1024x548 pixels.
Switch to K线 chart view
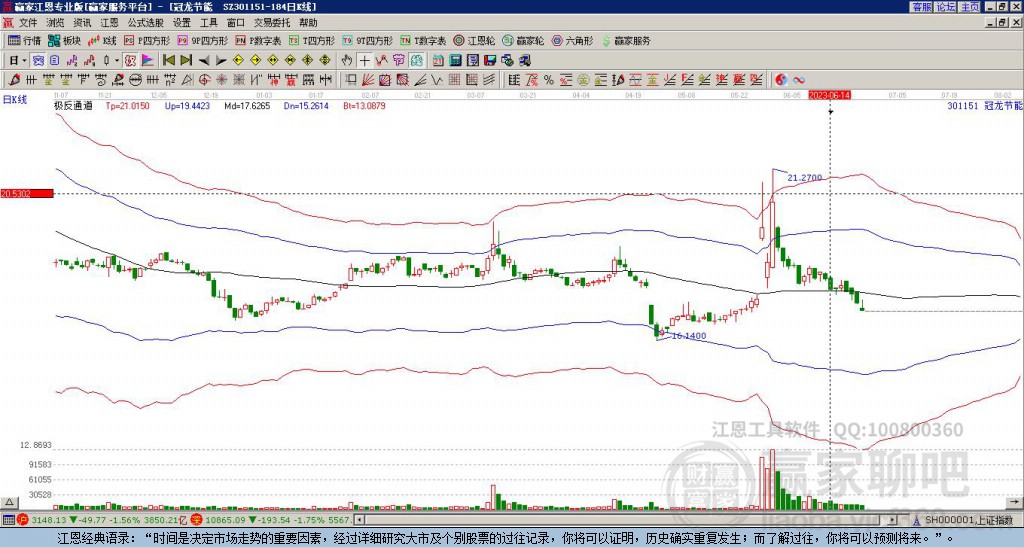click(x=103, y=40)
